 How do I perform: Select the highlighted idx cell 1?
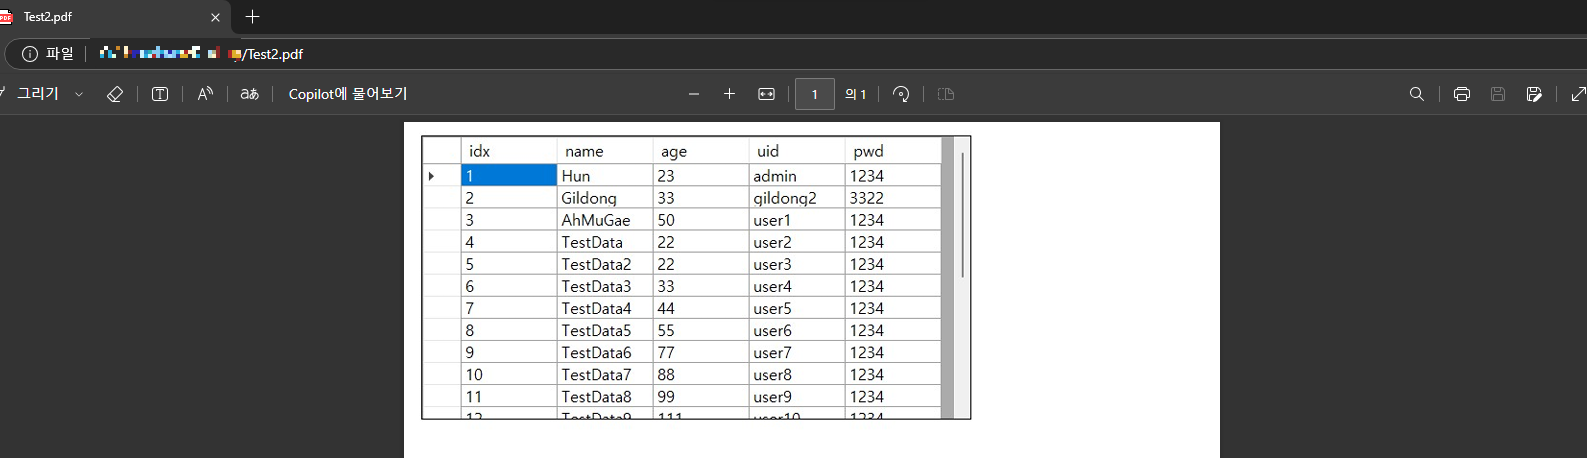click(x=509, y=176)
